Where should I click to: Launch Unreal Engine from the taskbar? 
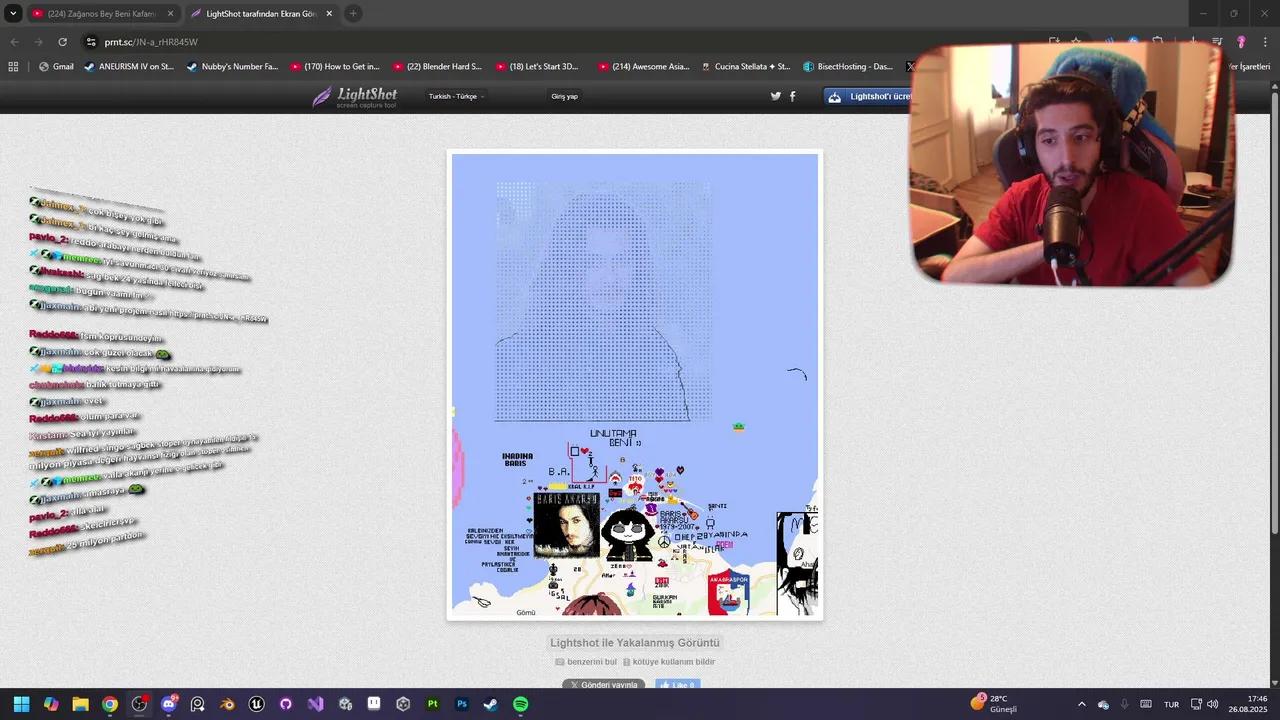[257, 704]
